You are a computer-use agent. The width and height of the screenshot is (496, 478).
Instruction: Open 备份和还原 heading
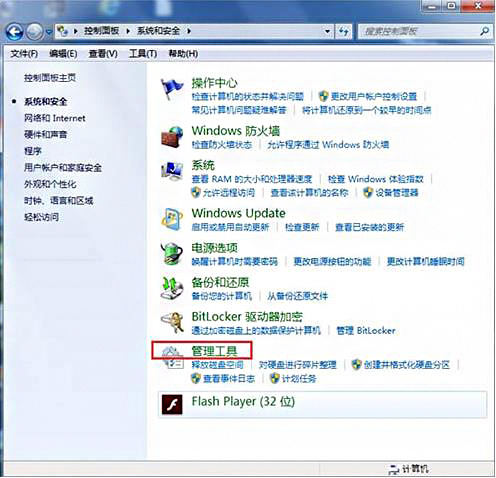(220, 282)
